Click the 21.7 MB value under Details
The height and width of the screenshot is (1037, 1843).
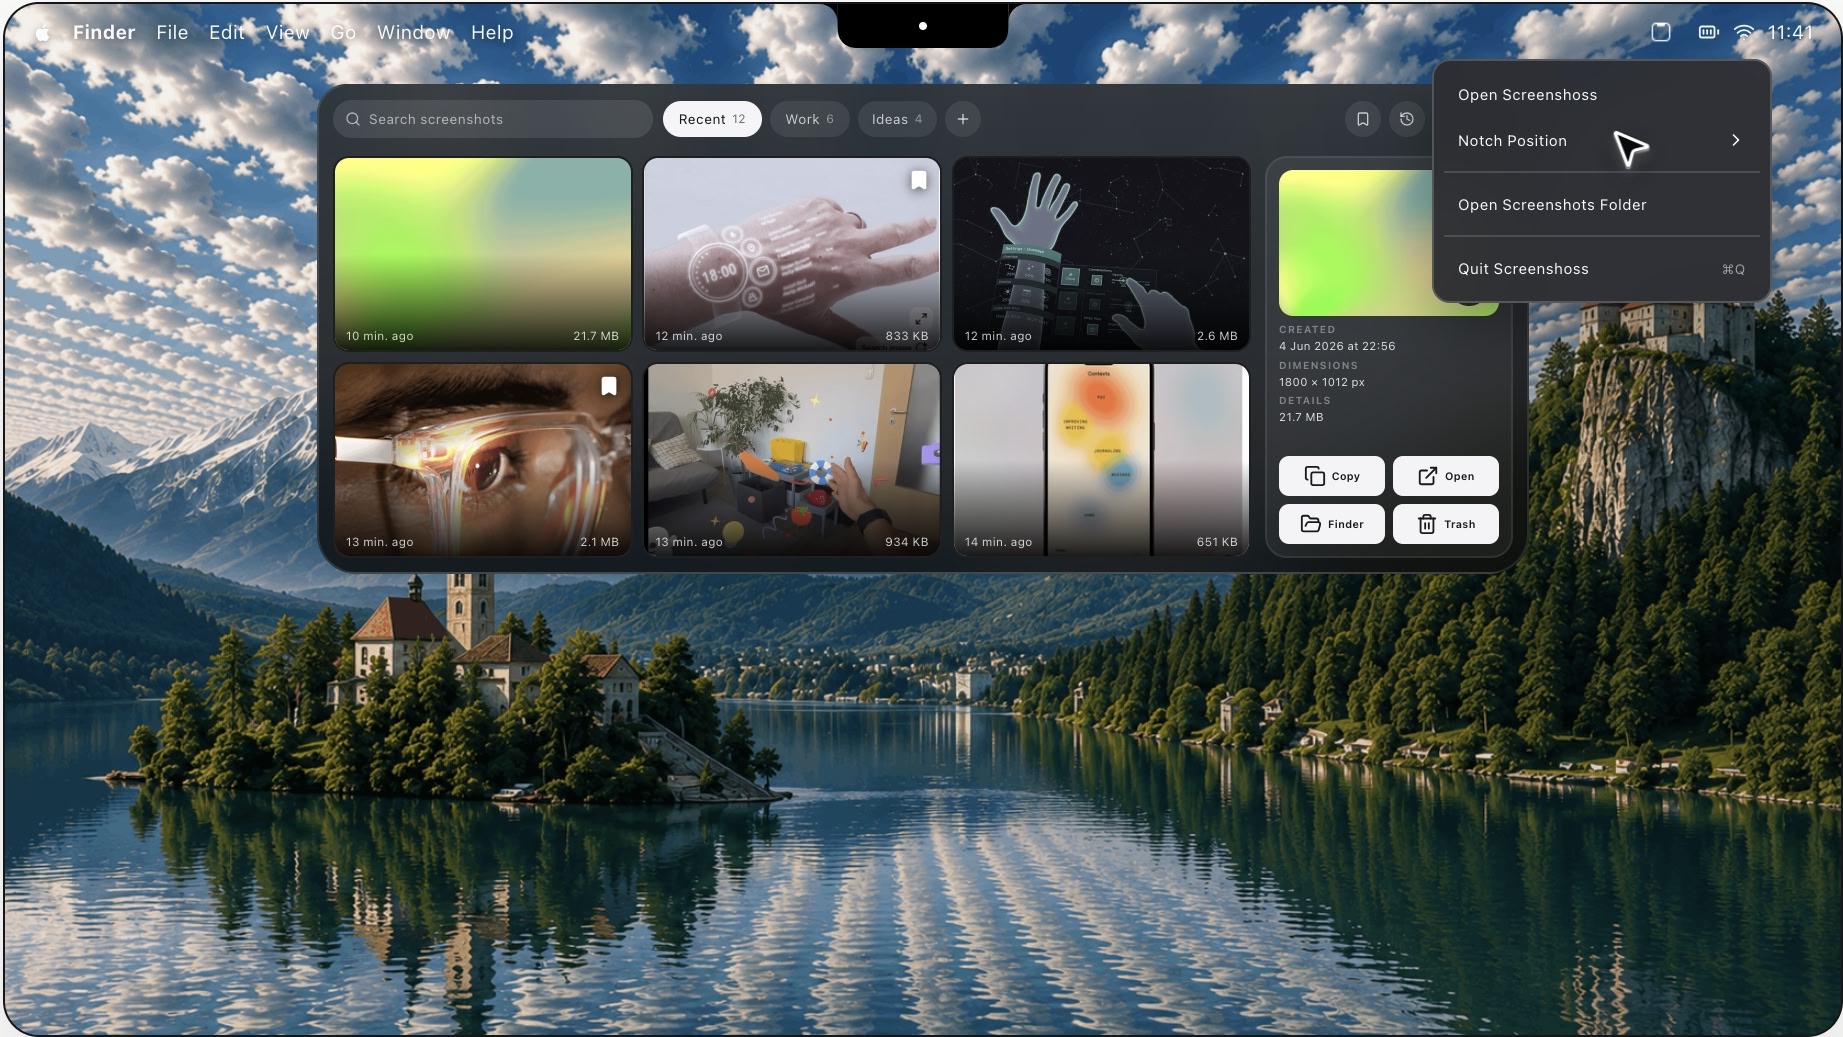[x=1301, y=417]
